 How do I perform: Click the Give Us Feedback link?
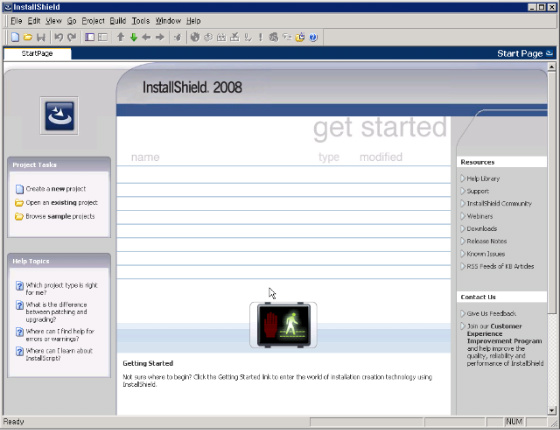pos(491,314)
